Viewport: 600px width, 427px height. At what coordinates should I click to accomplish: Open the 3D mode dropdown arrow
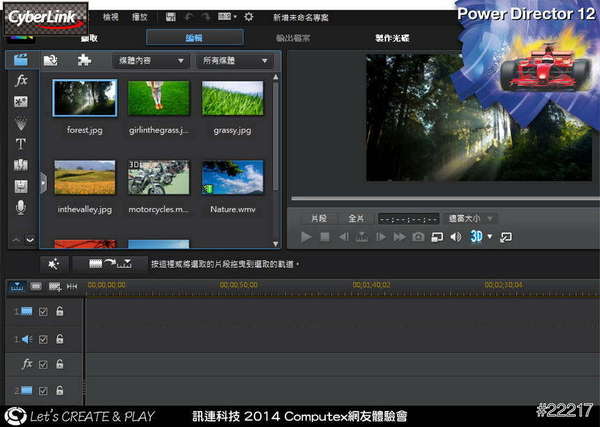pyautogui.click(x=490, y=237)
